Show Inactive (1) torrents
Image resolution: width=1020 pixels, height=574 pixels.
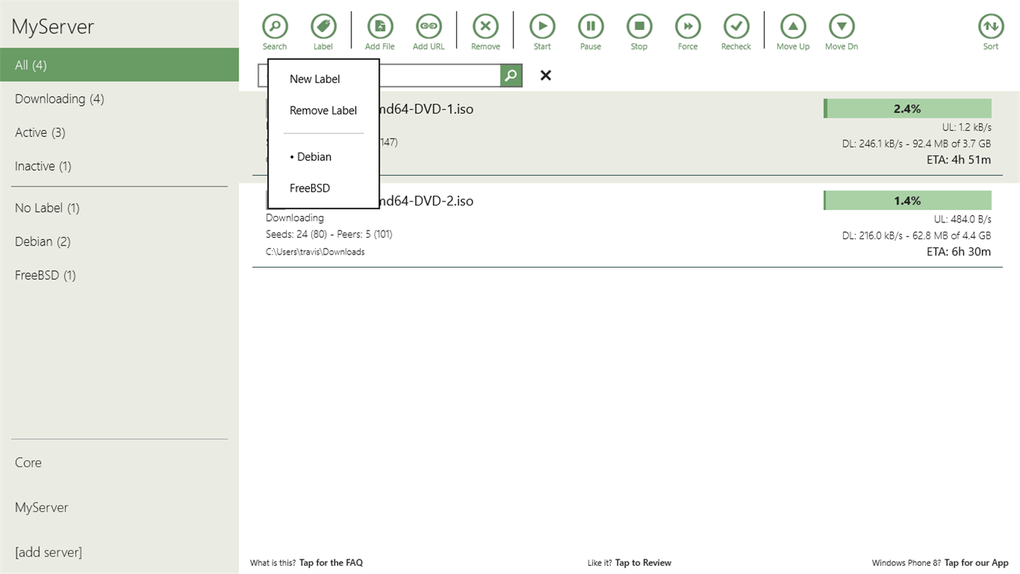pyautogui.click(x=43, y=167)
